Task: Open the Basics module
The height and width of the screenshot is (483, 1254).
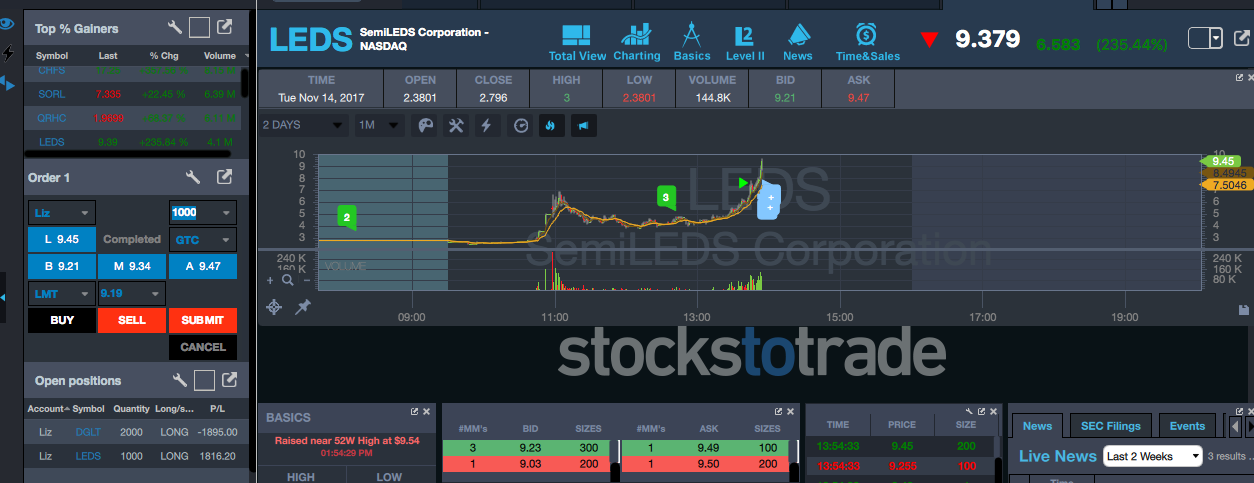Action: pyautogui.click(x=692, y=42)
